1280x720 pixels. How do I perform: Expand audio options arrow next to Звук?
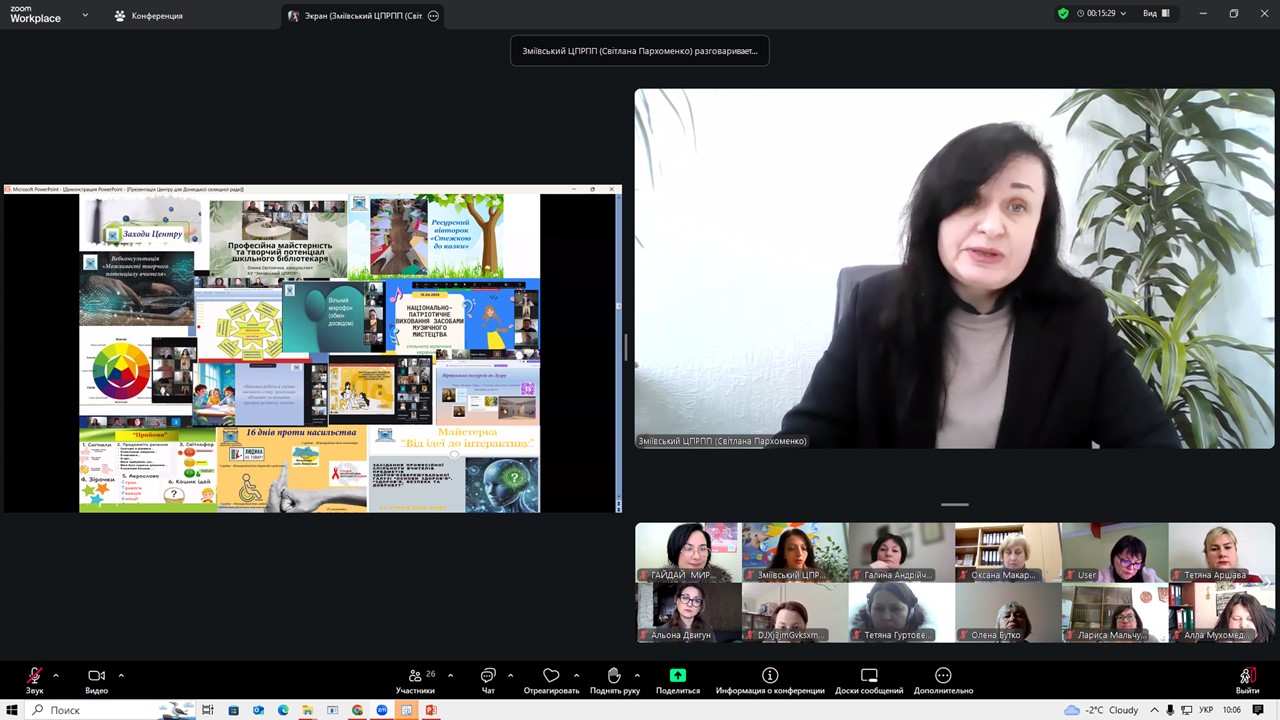56,675
